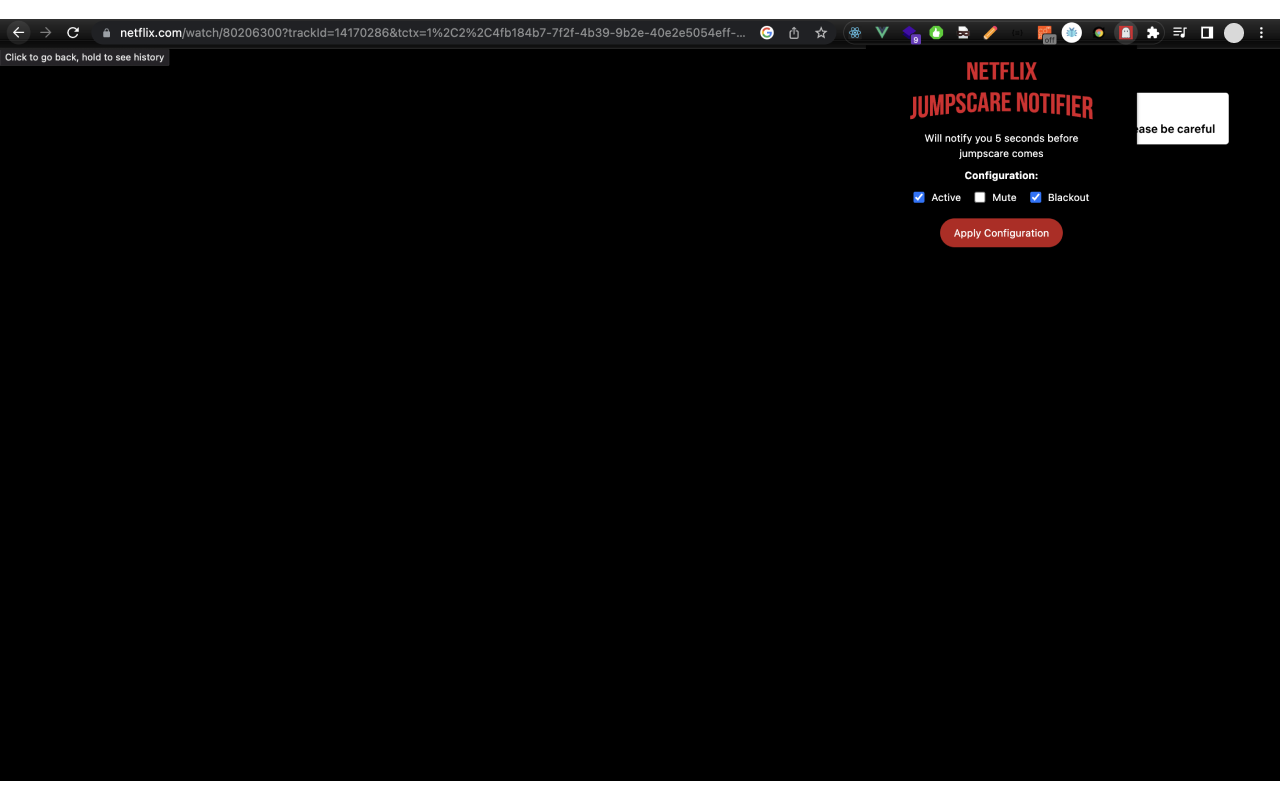Click the green thumbs-up extension icon
The height and width of the screenshot is (800, 1280).
tap(936, 32)
